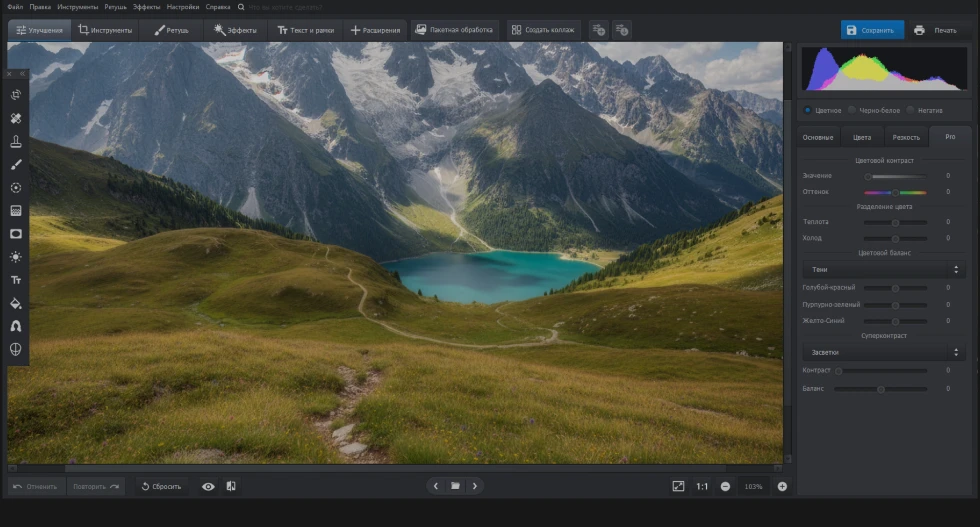The height and width of the screenshot is (527, 980).
Task: Open the Правка menu
Action: coord(40,7)
